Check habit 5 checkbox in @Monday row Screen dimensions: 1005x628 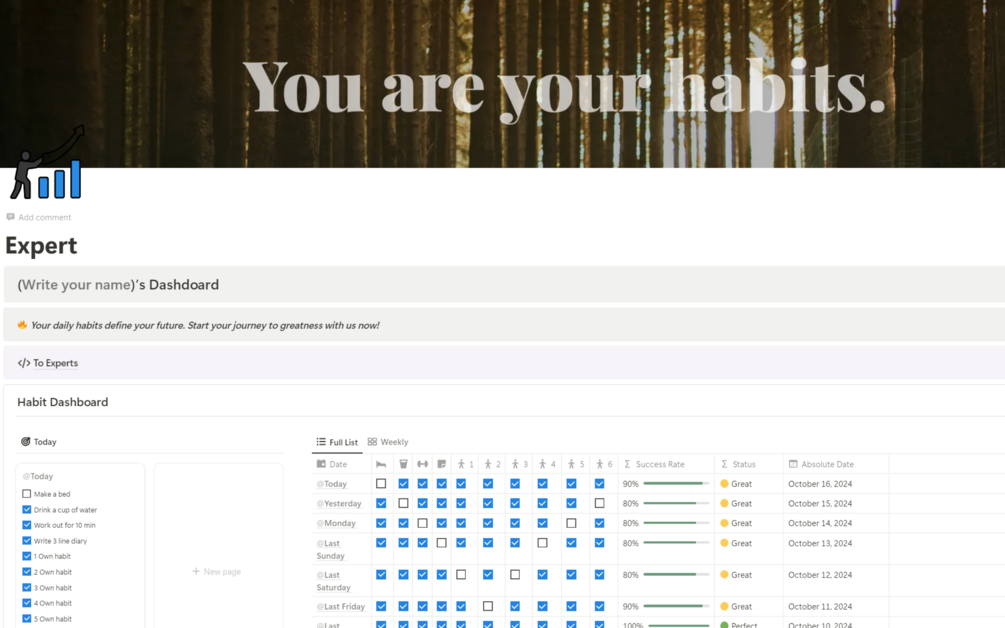(571, 523)
